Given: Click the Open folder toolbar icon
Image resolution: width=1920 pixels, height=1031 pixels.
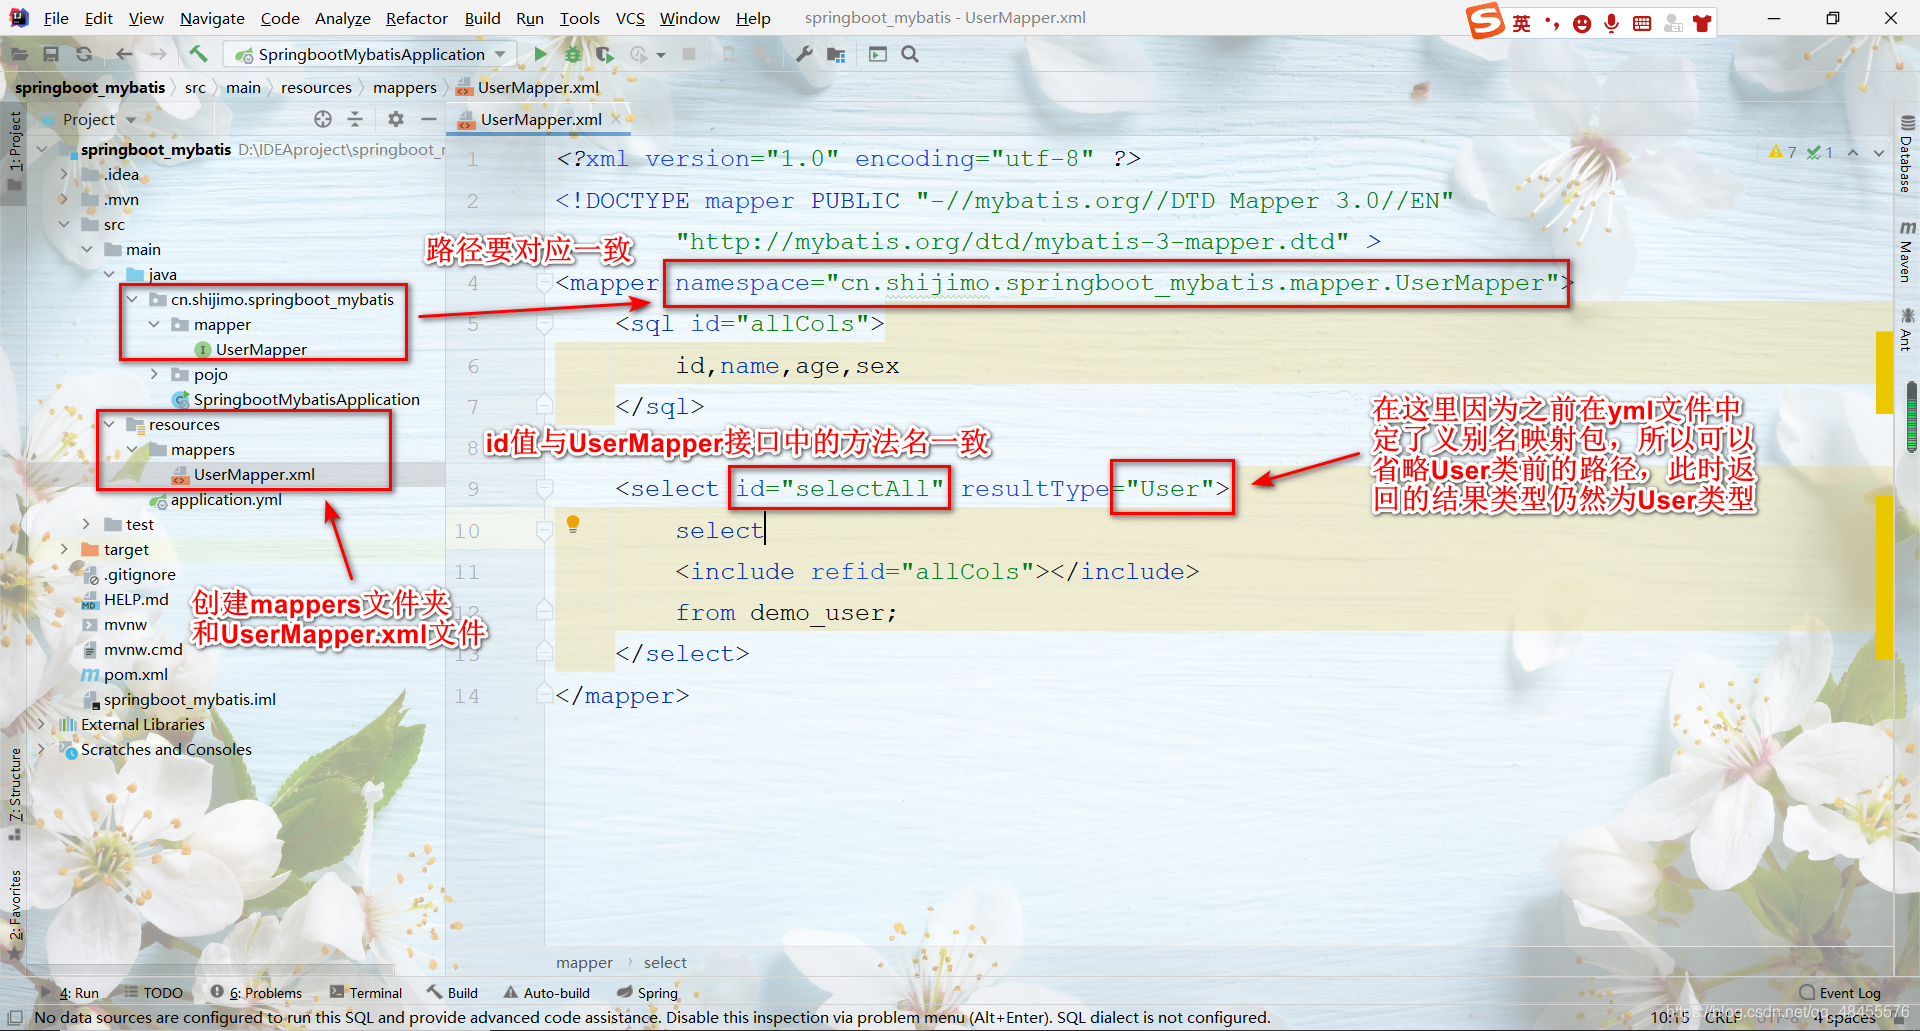Looking at the screenshot, I should [17, 55].
